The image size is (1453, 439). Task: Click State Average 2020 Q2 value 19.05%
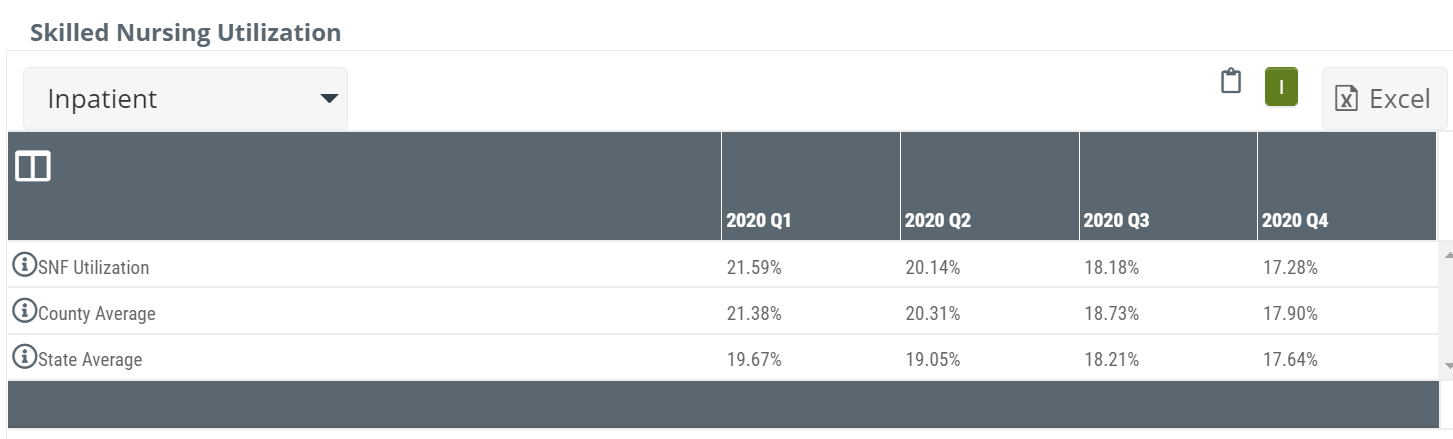pyautogui.click(x=933, y=360)
